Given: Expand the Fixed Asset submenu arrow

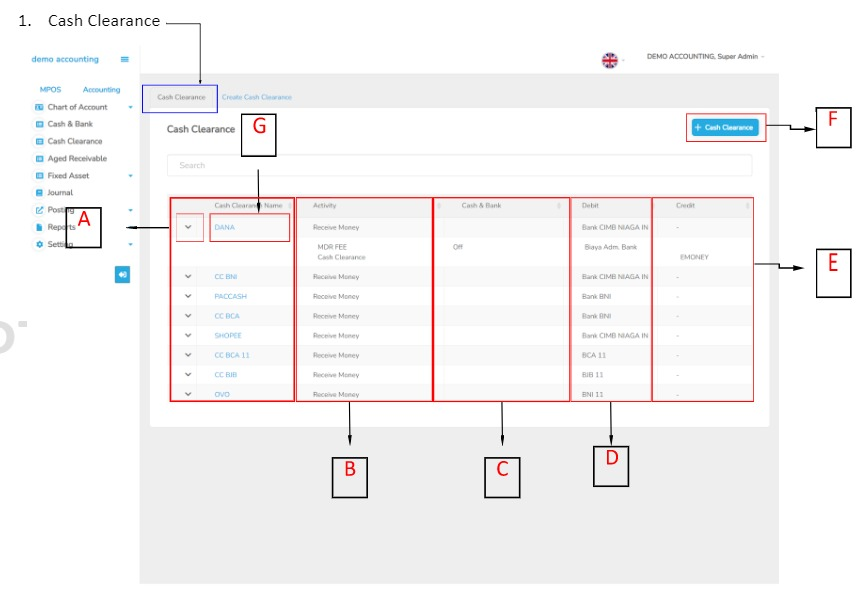Looking at the screenshot, I should 130,176.
